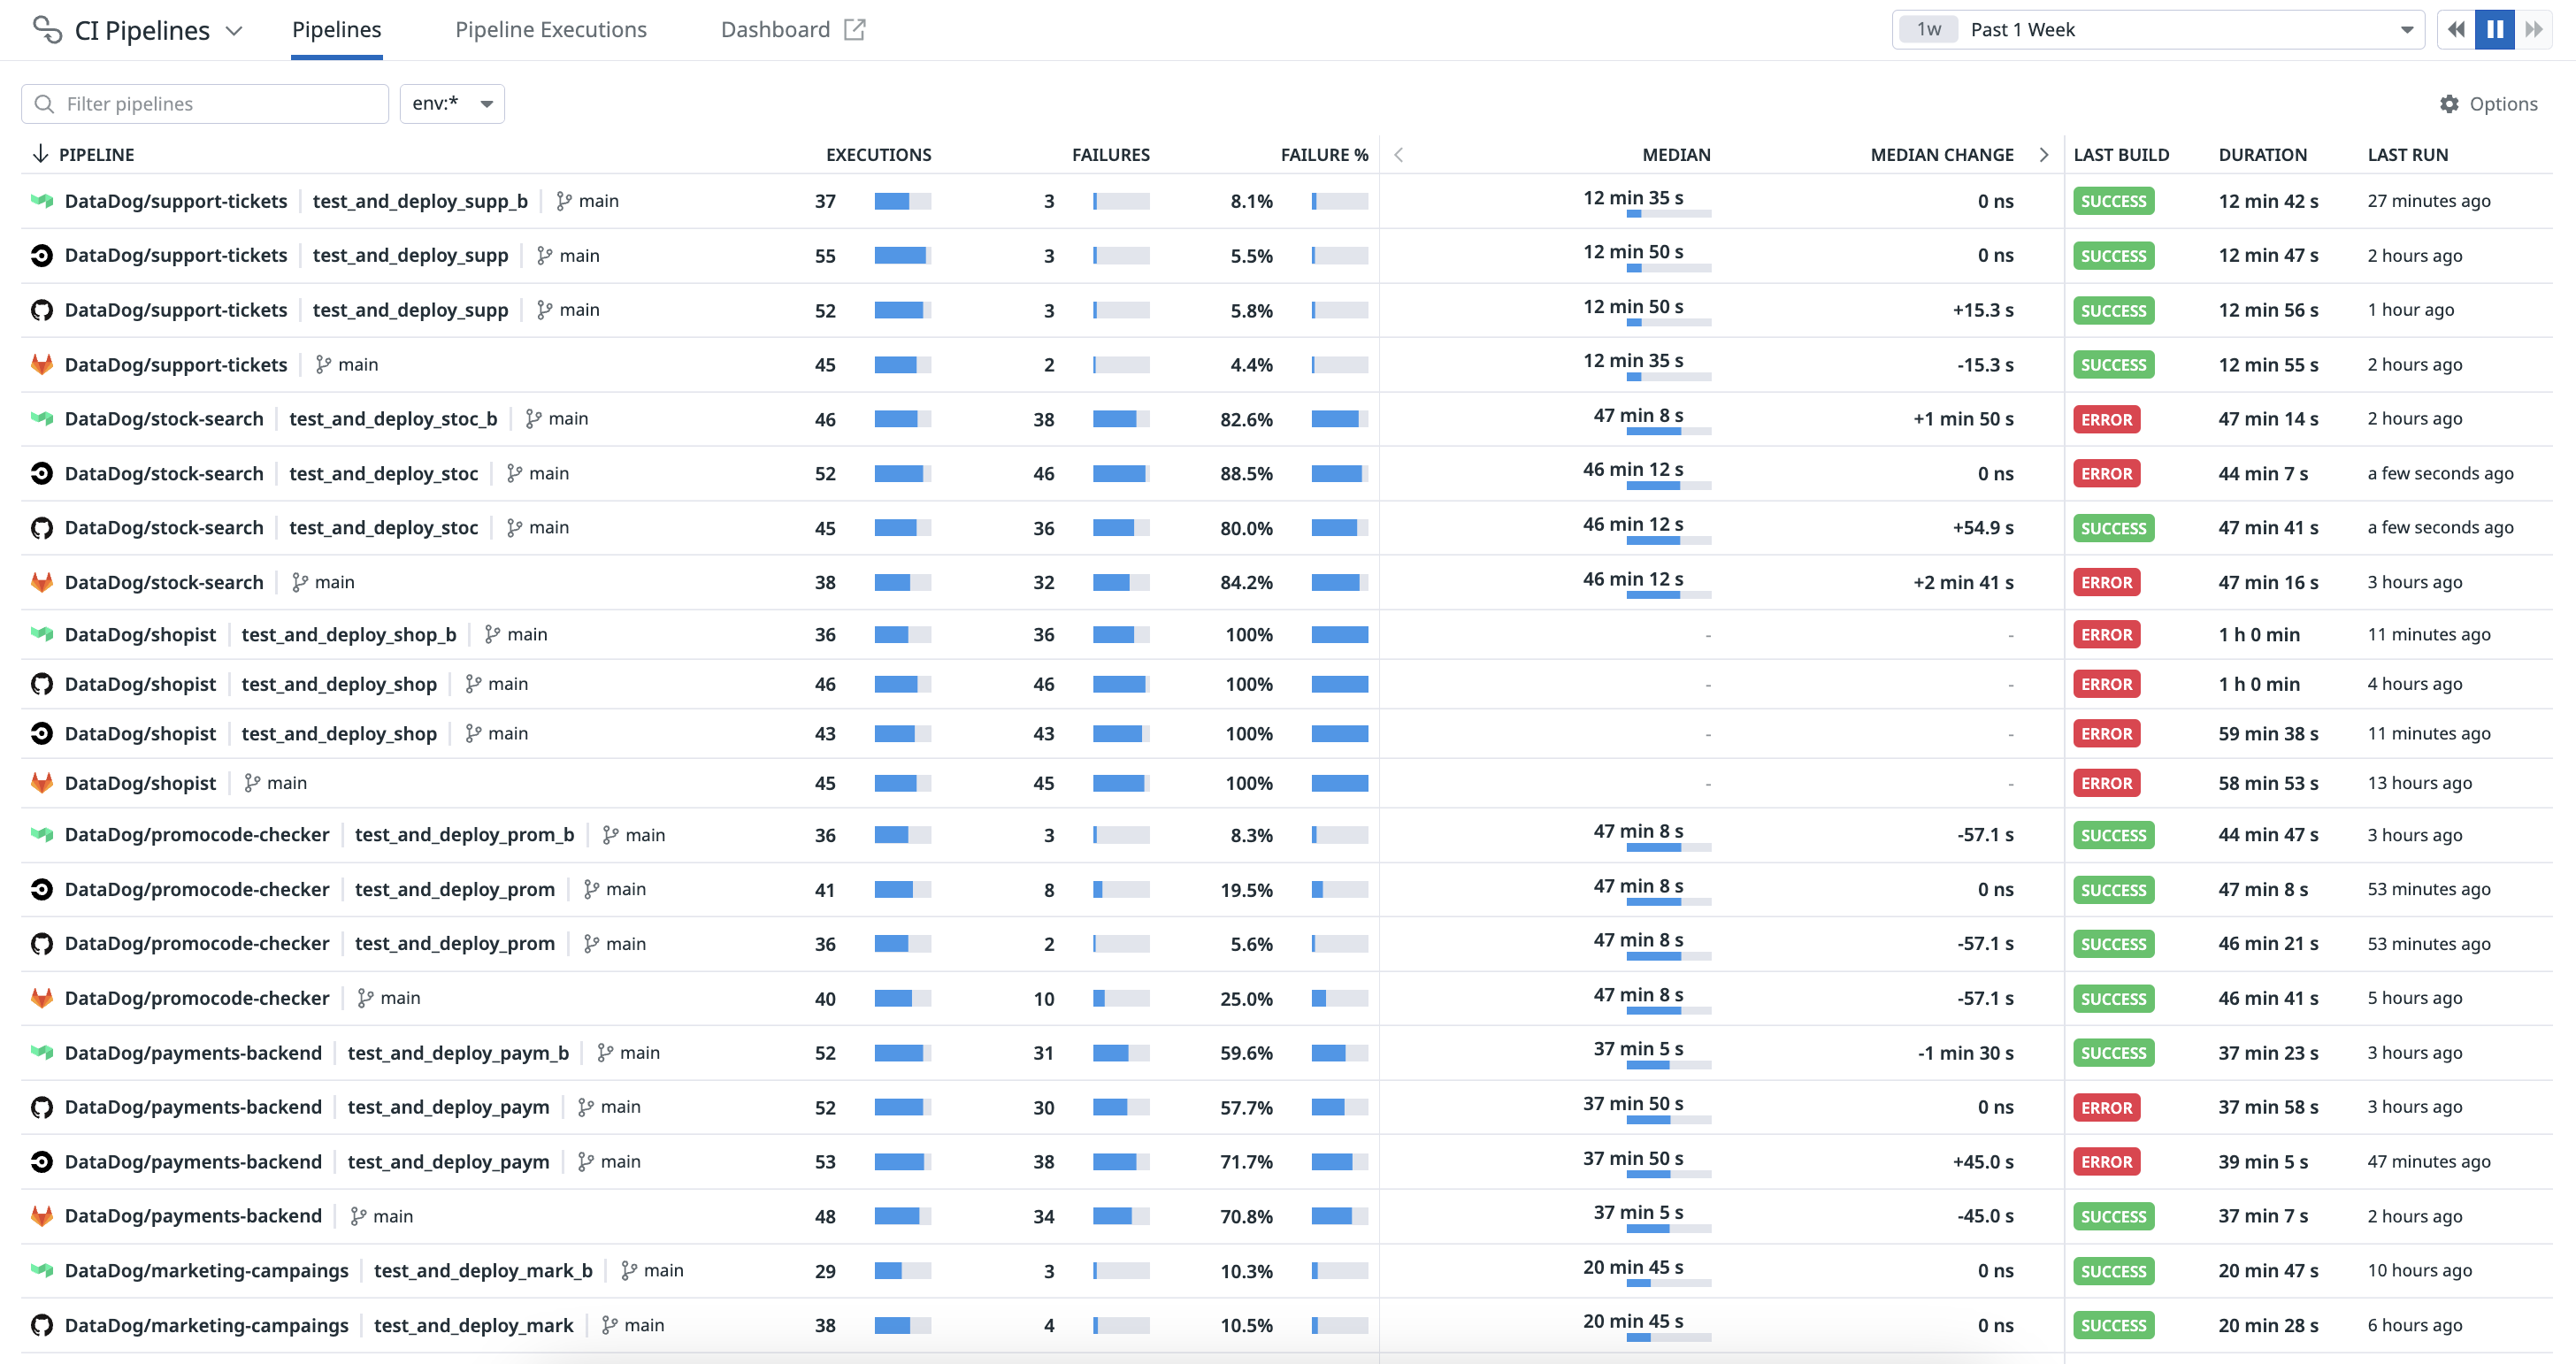Open the Past 1 Week time range dropdown
2576x1364 pixels.
[x=2158, y=30]
